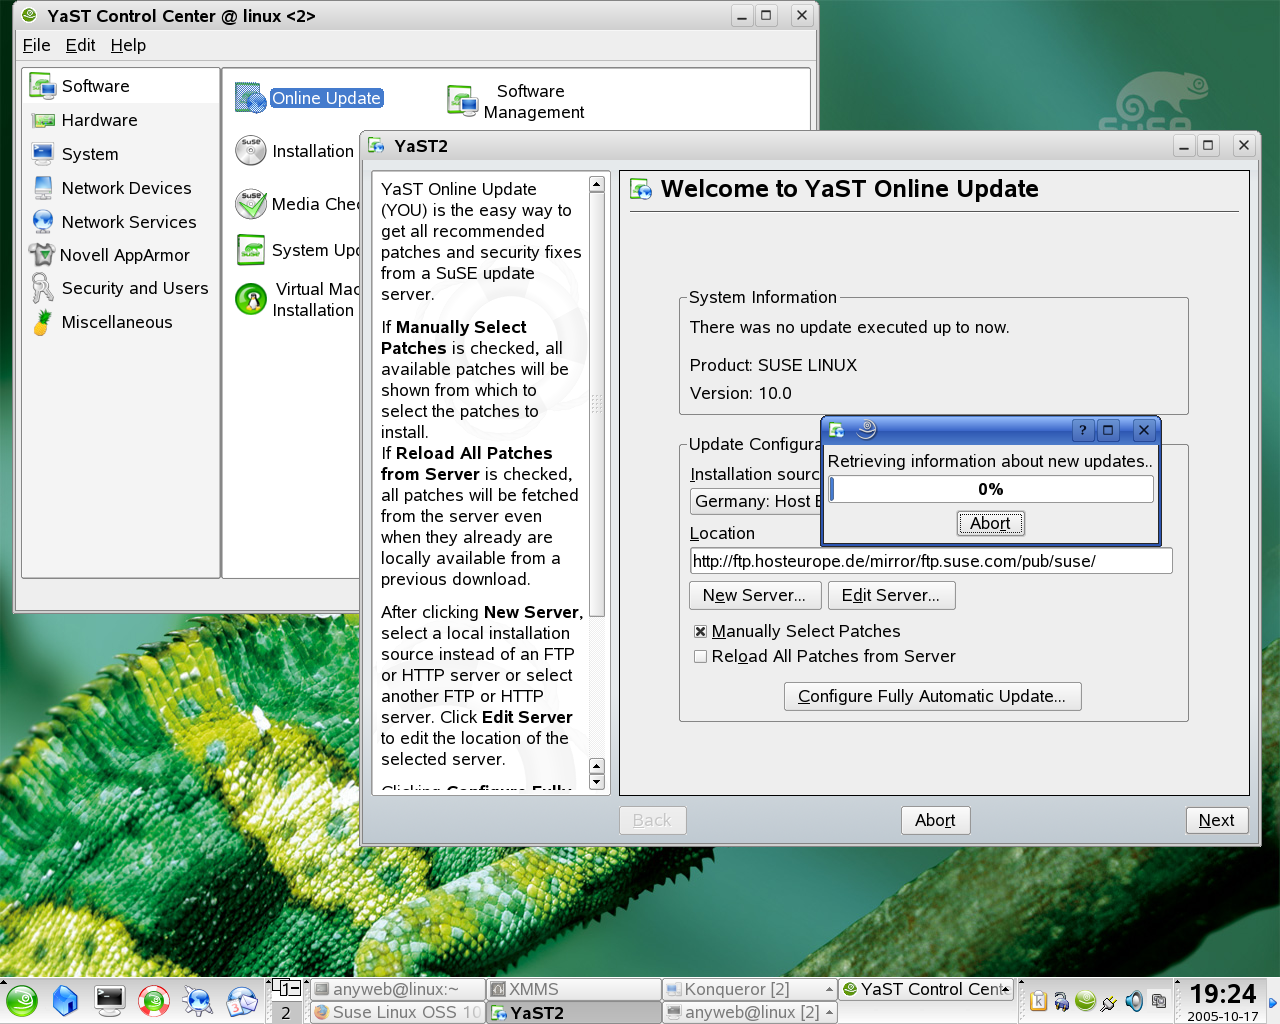1280x1024 pixels.
Task: Click Configure Fully Automatic Update button
Action: coord(932,697)
